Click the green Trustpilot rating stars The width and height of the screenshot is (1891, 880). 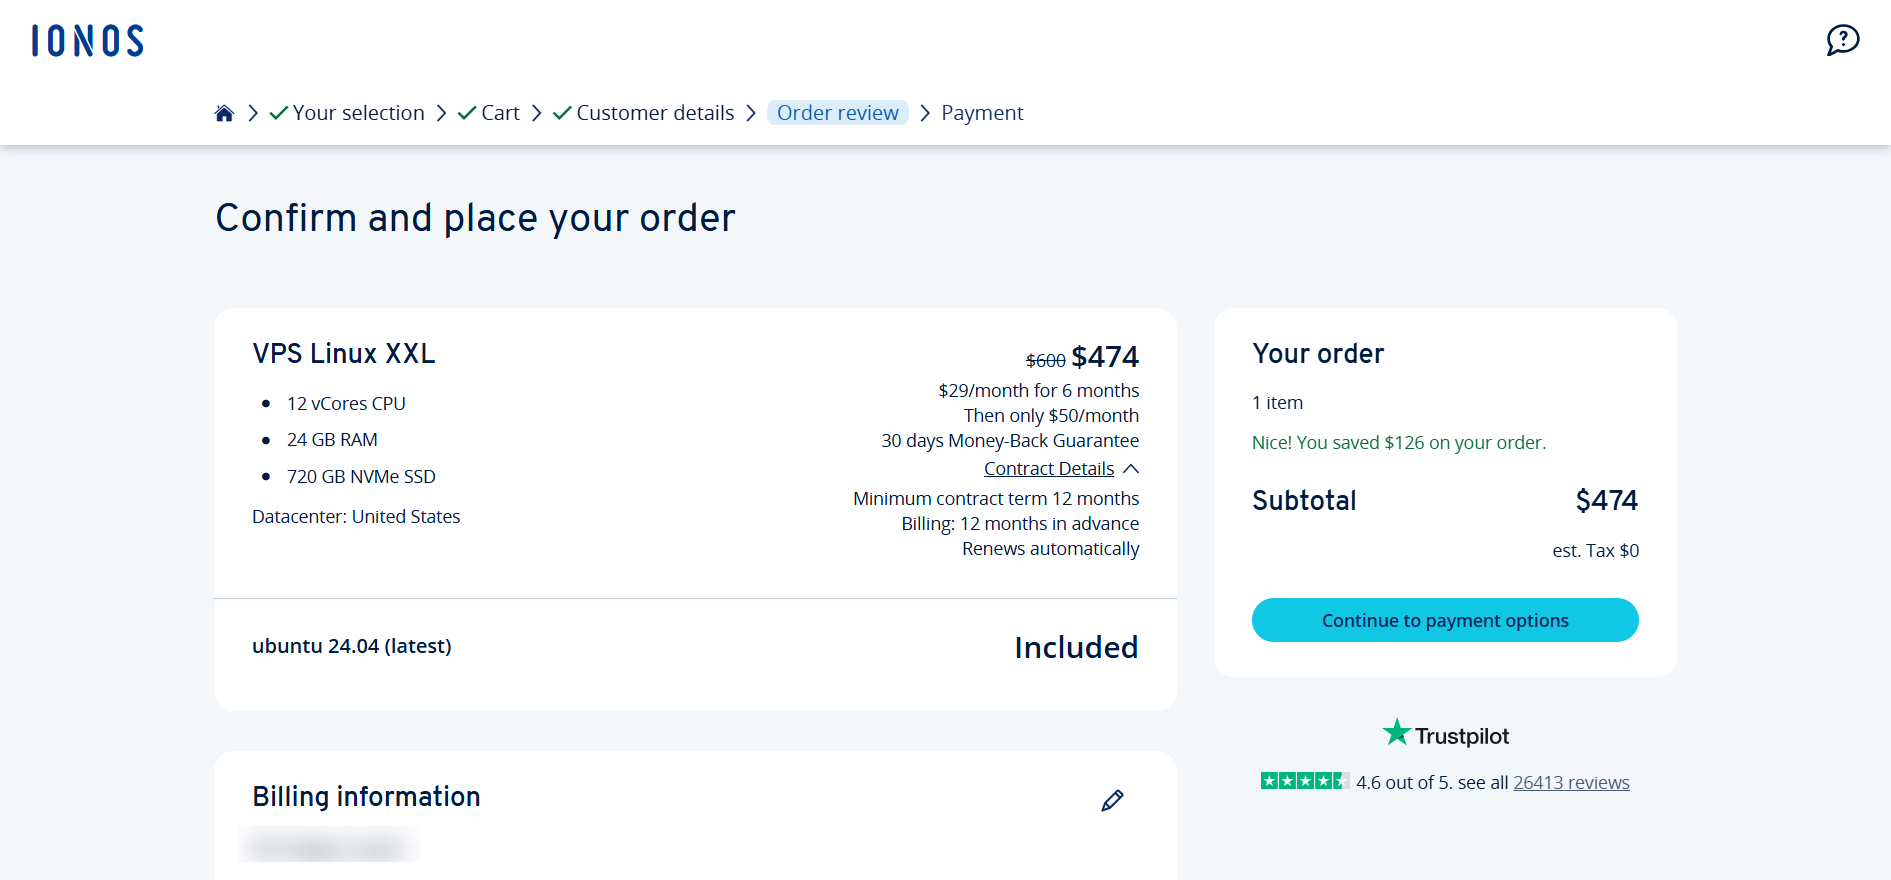[1304, 781]
